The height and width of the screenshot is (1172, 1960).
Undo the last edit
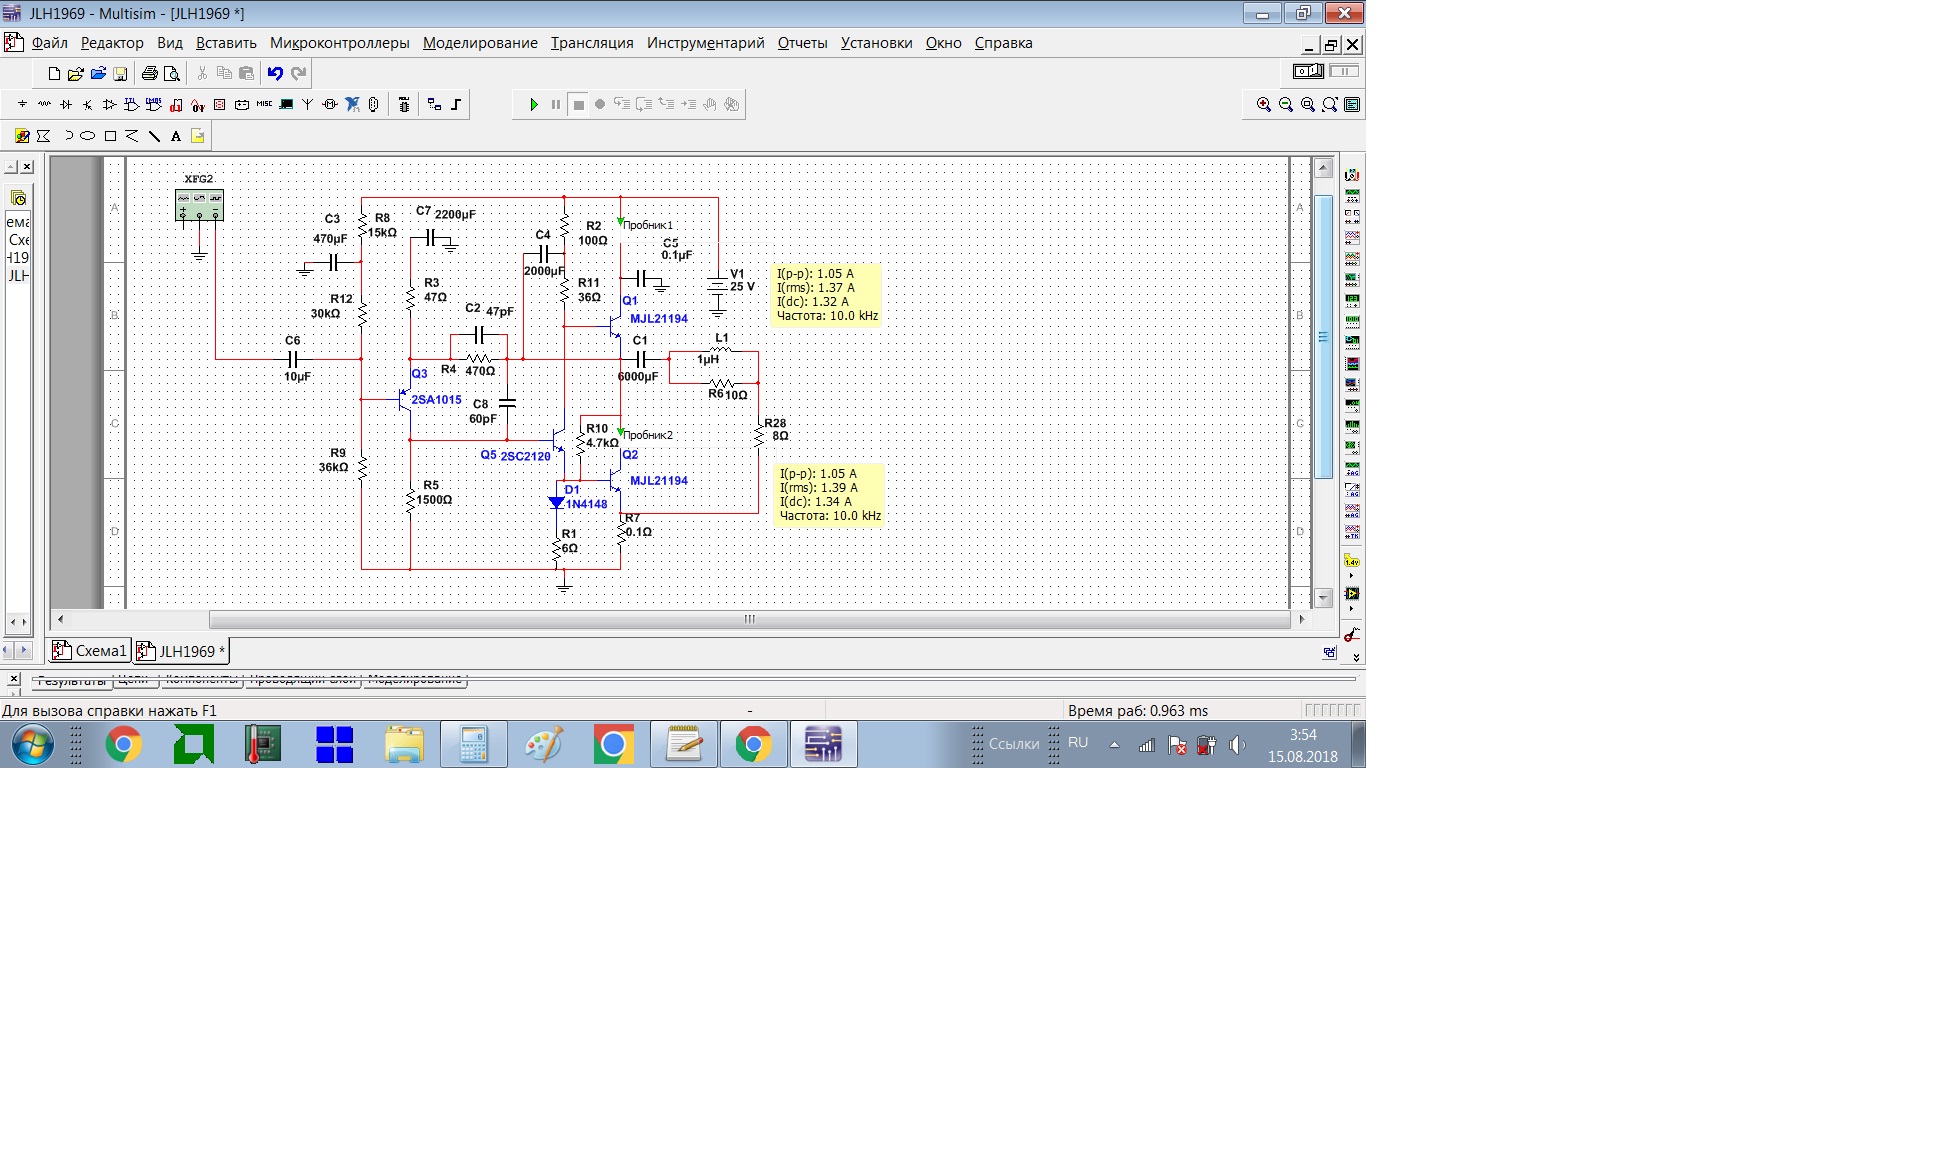pos(275,73)
